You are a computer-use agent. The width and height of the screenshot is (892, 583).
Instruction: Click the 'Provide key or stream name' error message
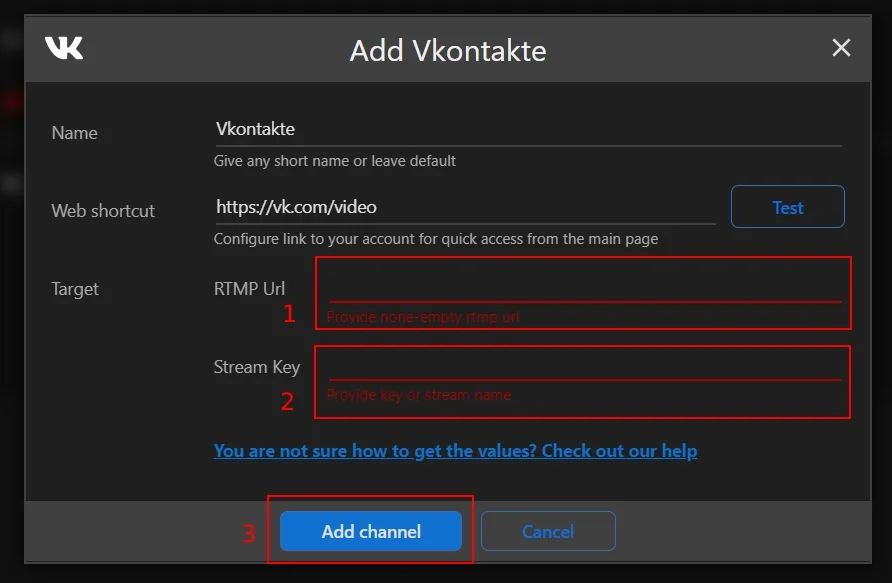pos(419,395)
